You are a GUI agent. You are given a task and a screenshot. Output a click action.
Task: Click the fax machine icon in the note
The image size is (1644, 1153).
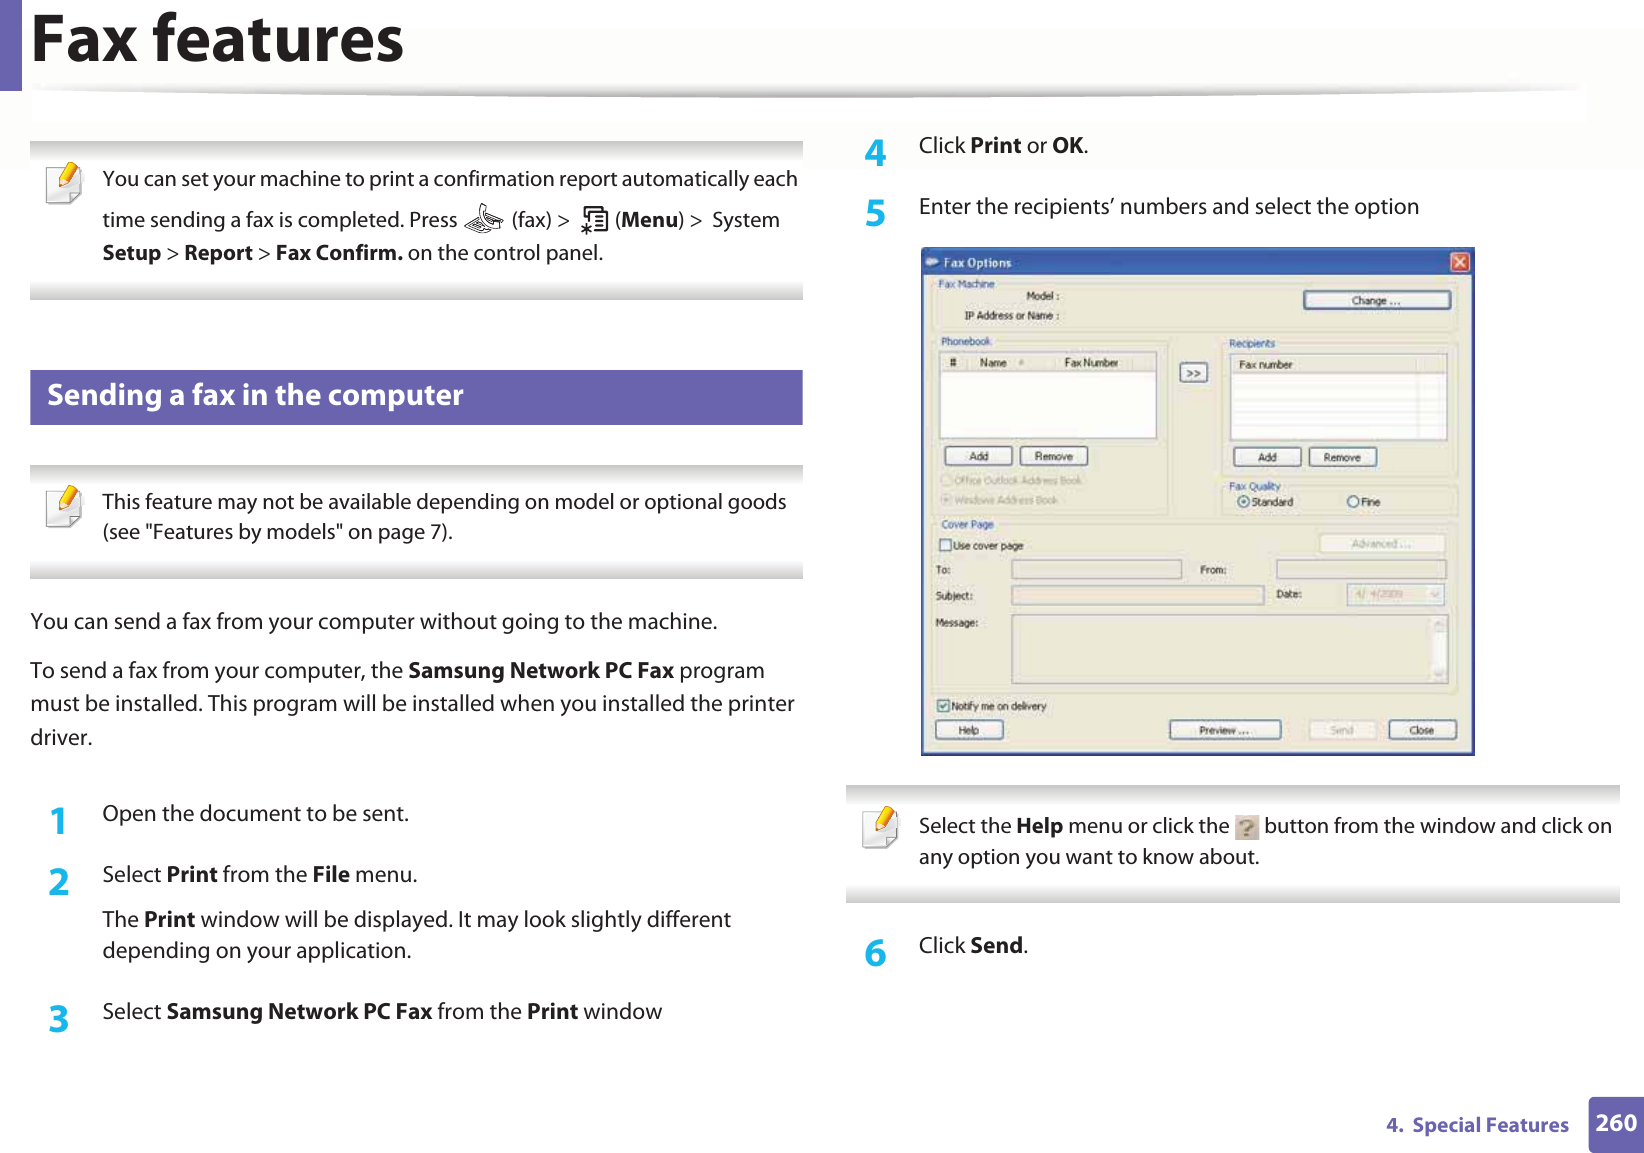[484, 218]
